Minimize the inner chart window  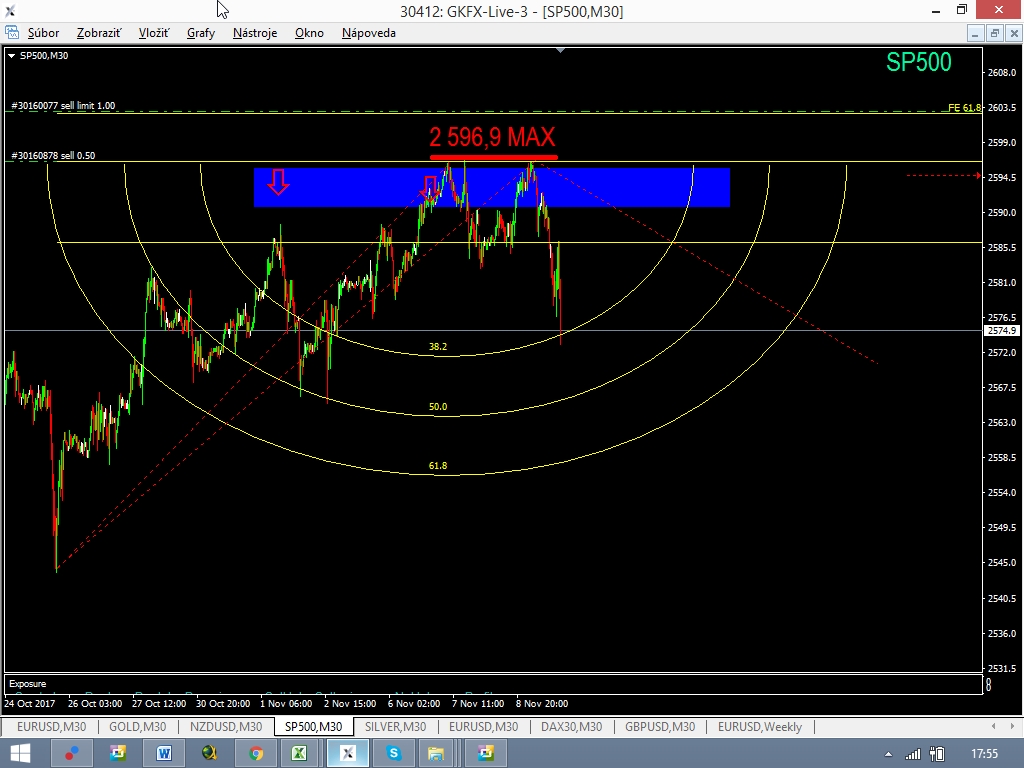tap(975, 33)
